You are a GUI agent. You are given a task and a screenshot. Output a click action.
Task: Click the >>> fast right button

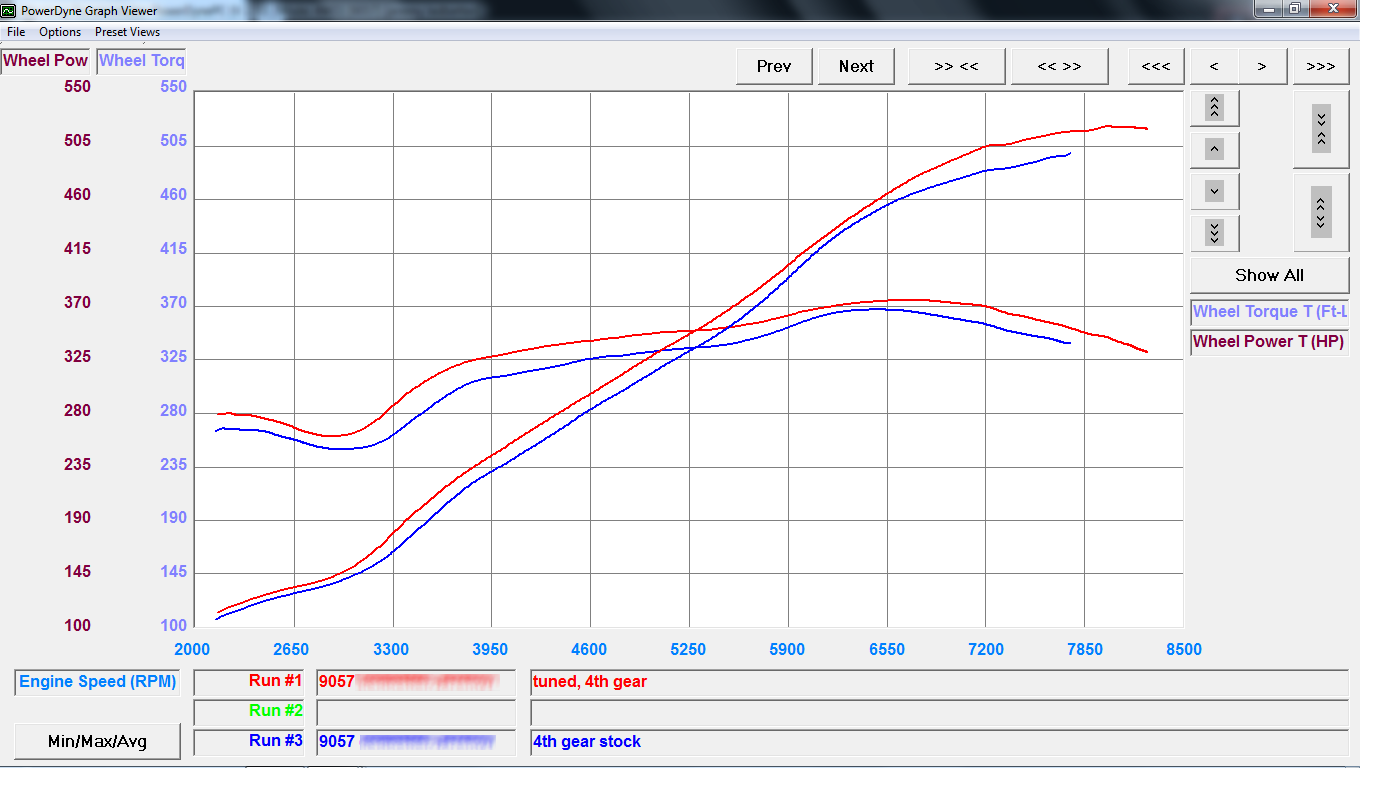(x=1320, y=66)
